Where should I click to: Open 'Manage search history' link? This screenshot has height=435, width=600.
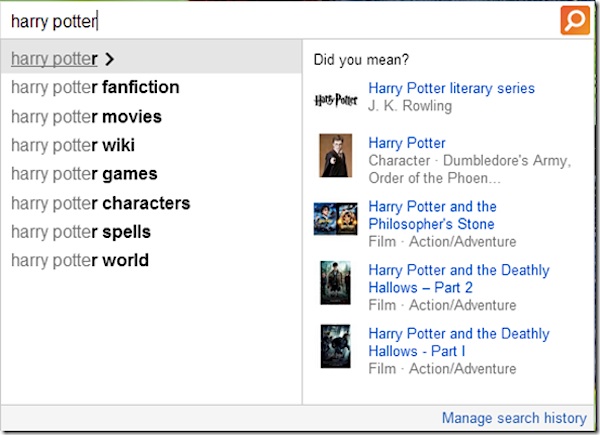pos(514,418)
